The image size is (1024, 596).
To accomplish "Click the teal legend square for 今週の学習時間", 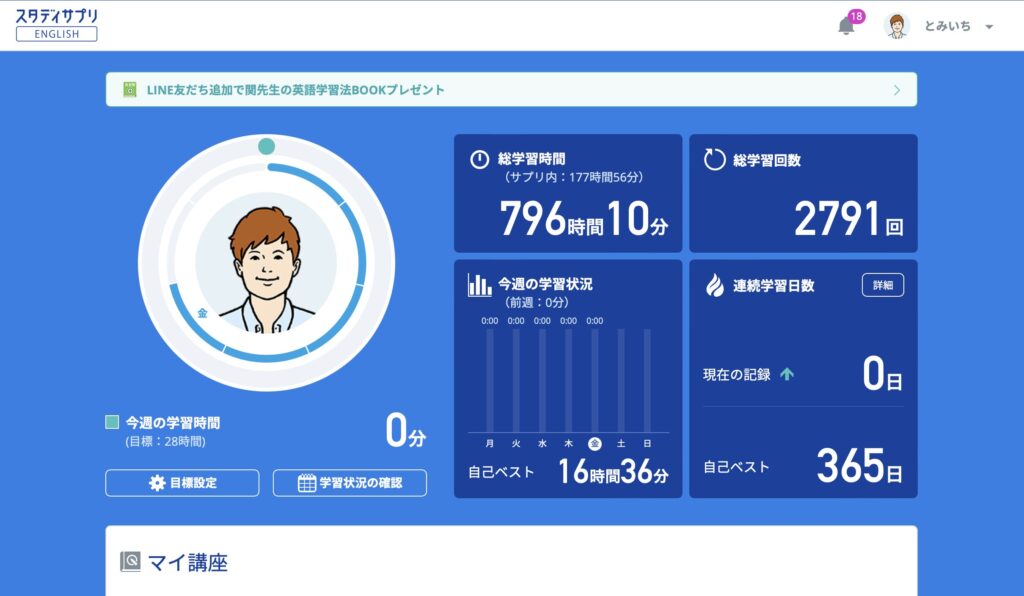I will (x=112, y=422).
